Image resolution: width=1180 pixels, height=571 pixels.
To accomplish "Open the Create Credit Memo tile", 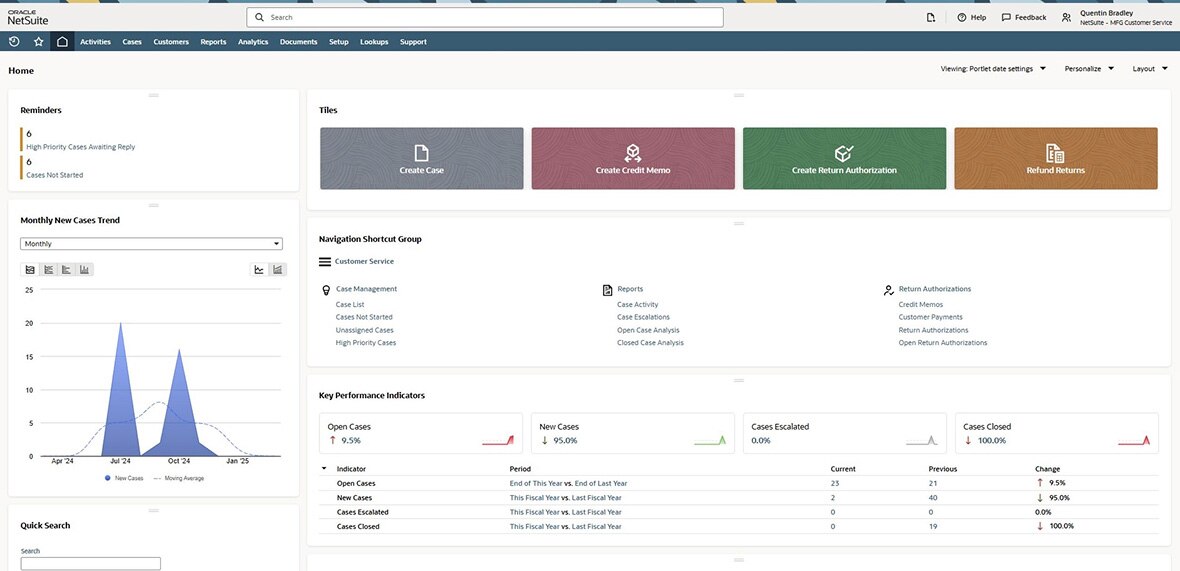I will pyautogui.click(x=633, y=158).
